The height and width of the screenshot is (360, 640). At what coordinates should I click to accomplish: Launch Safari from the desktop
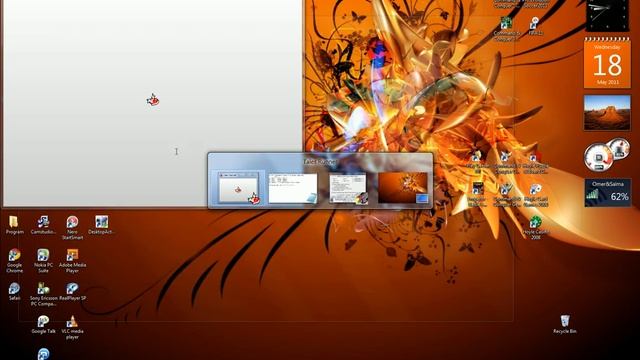(14, 291)
